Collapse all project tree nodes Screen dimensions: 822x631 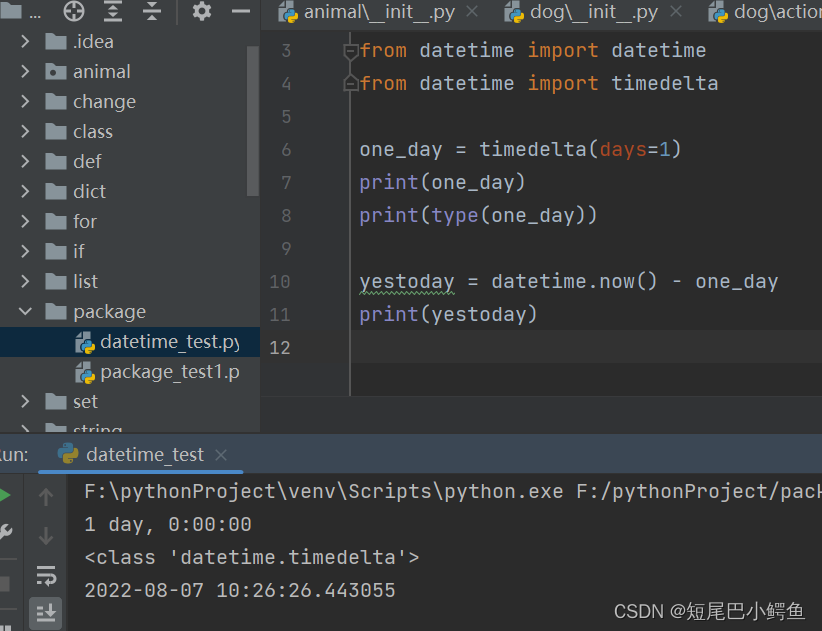pyautogui.click(x=152, y=12)
